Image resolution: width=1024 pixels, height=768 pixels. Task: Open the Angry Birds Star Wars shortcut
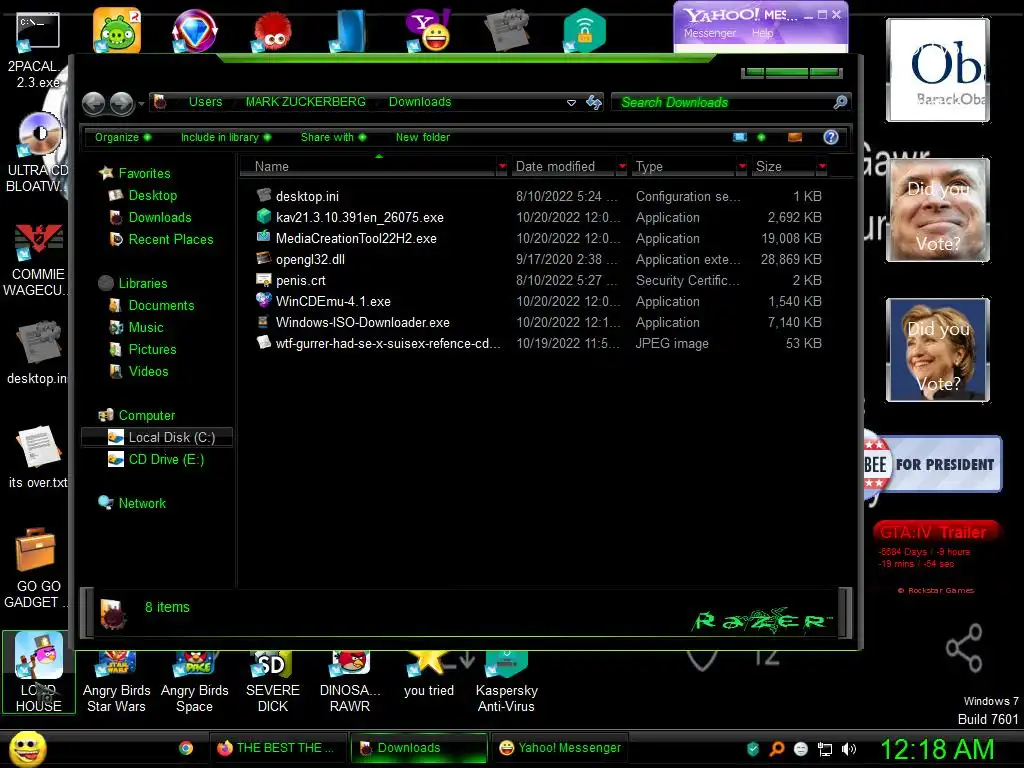[117, 682]
